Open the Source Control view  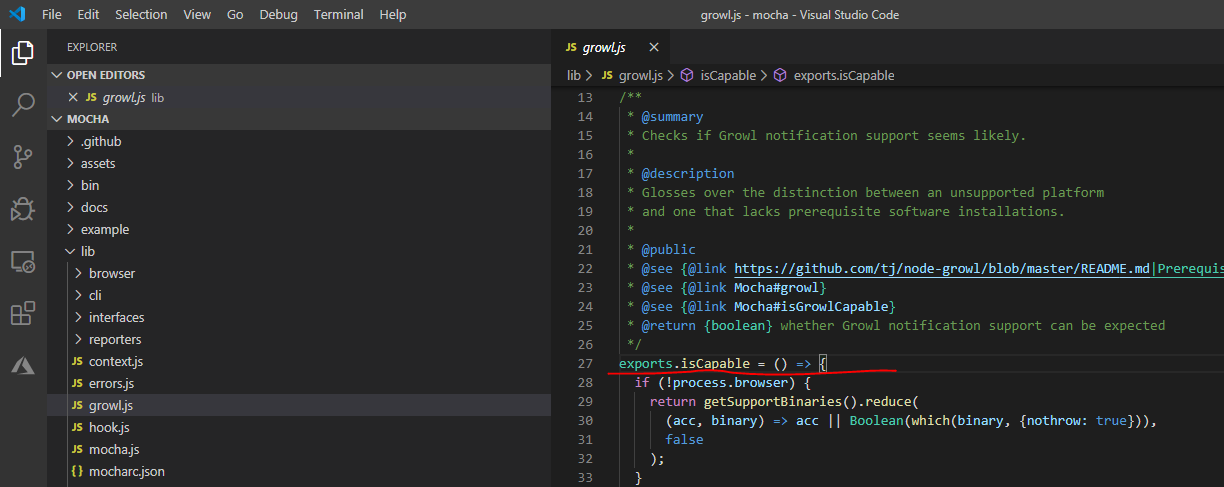[x=23, y=157]
